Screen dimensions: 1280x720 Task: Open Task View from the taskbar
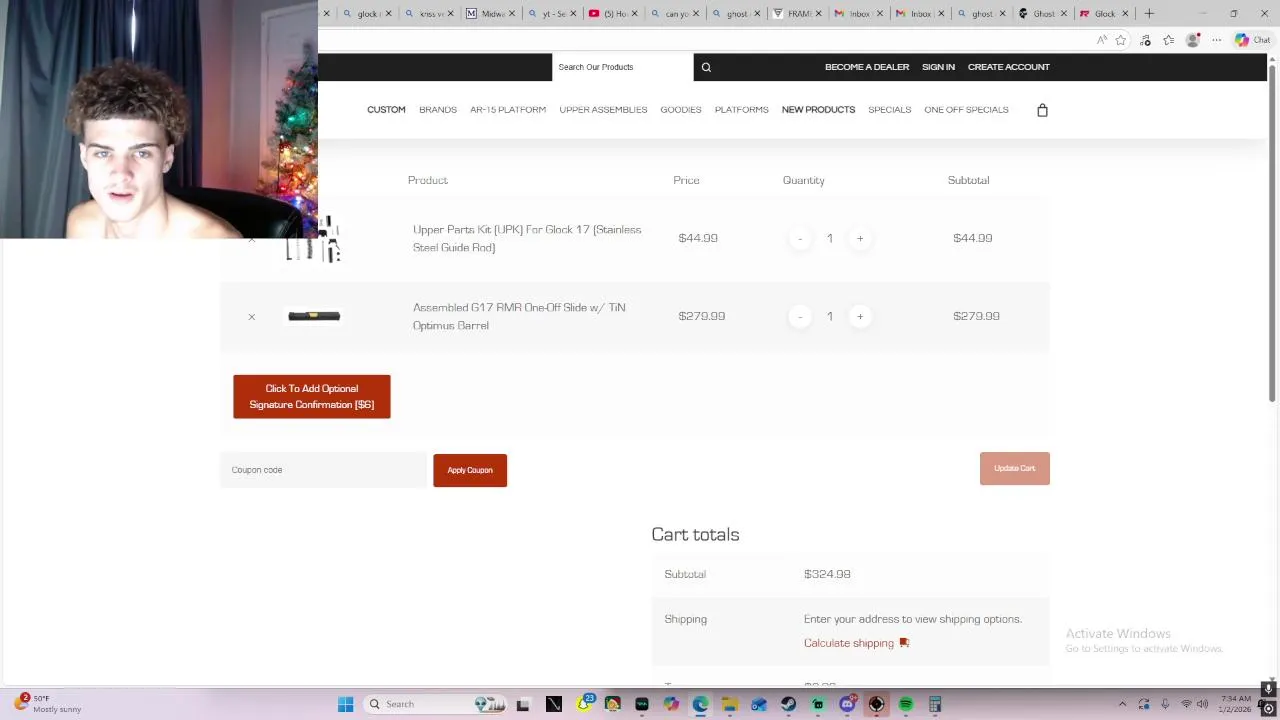(522, 704)
